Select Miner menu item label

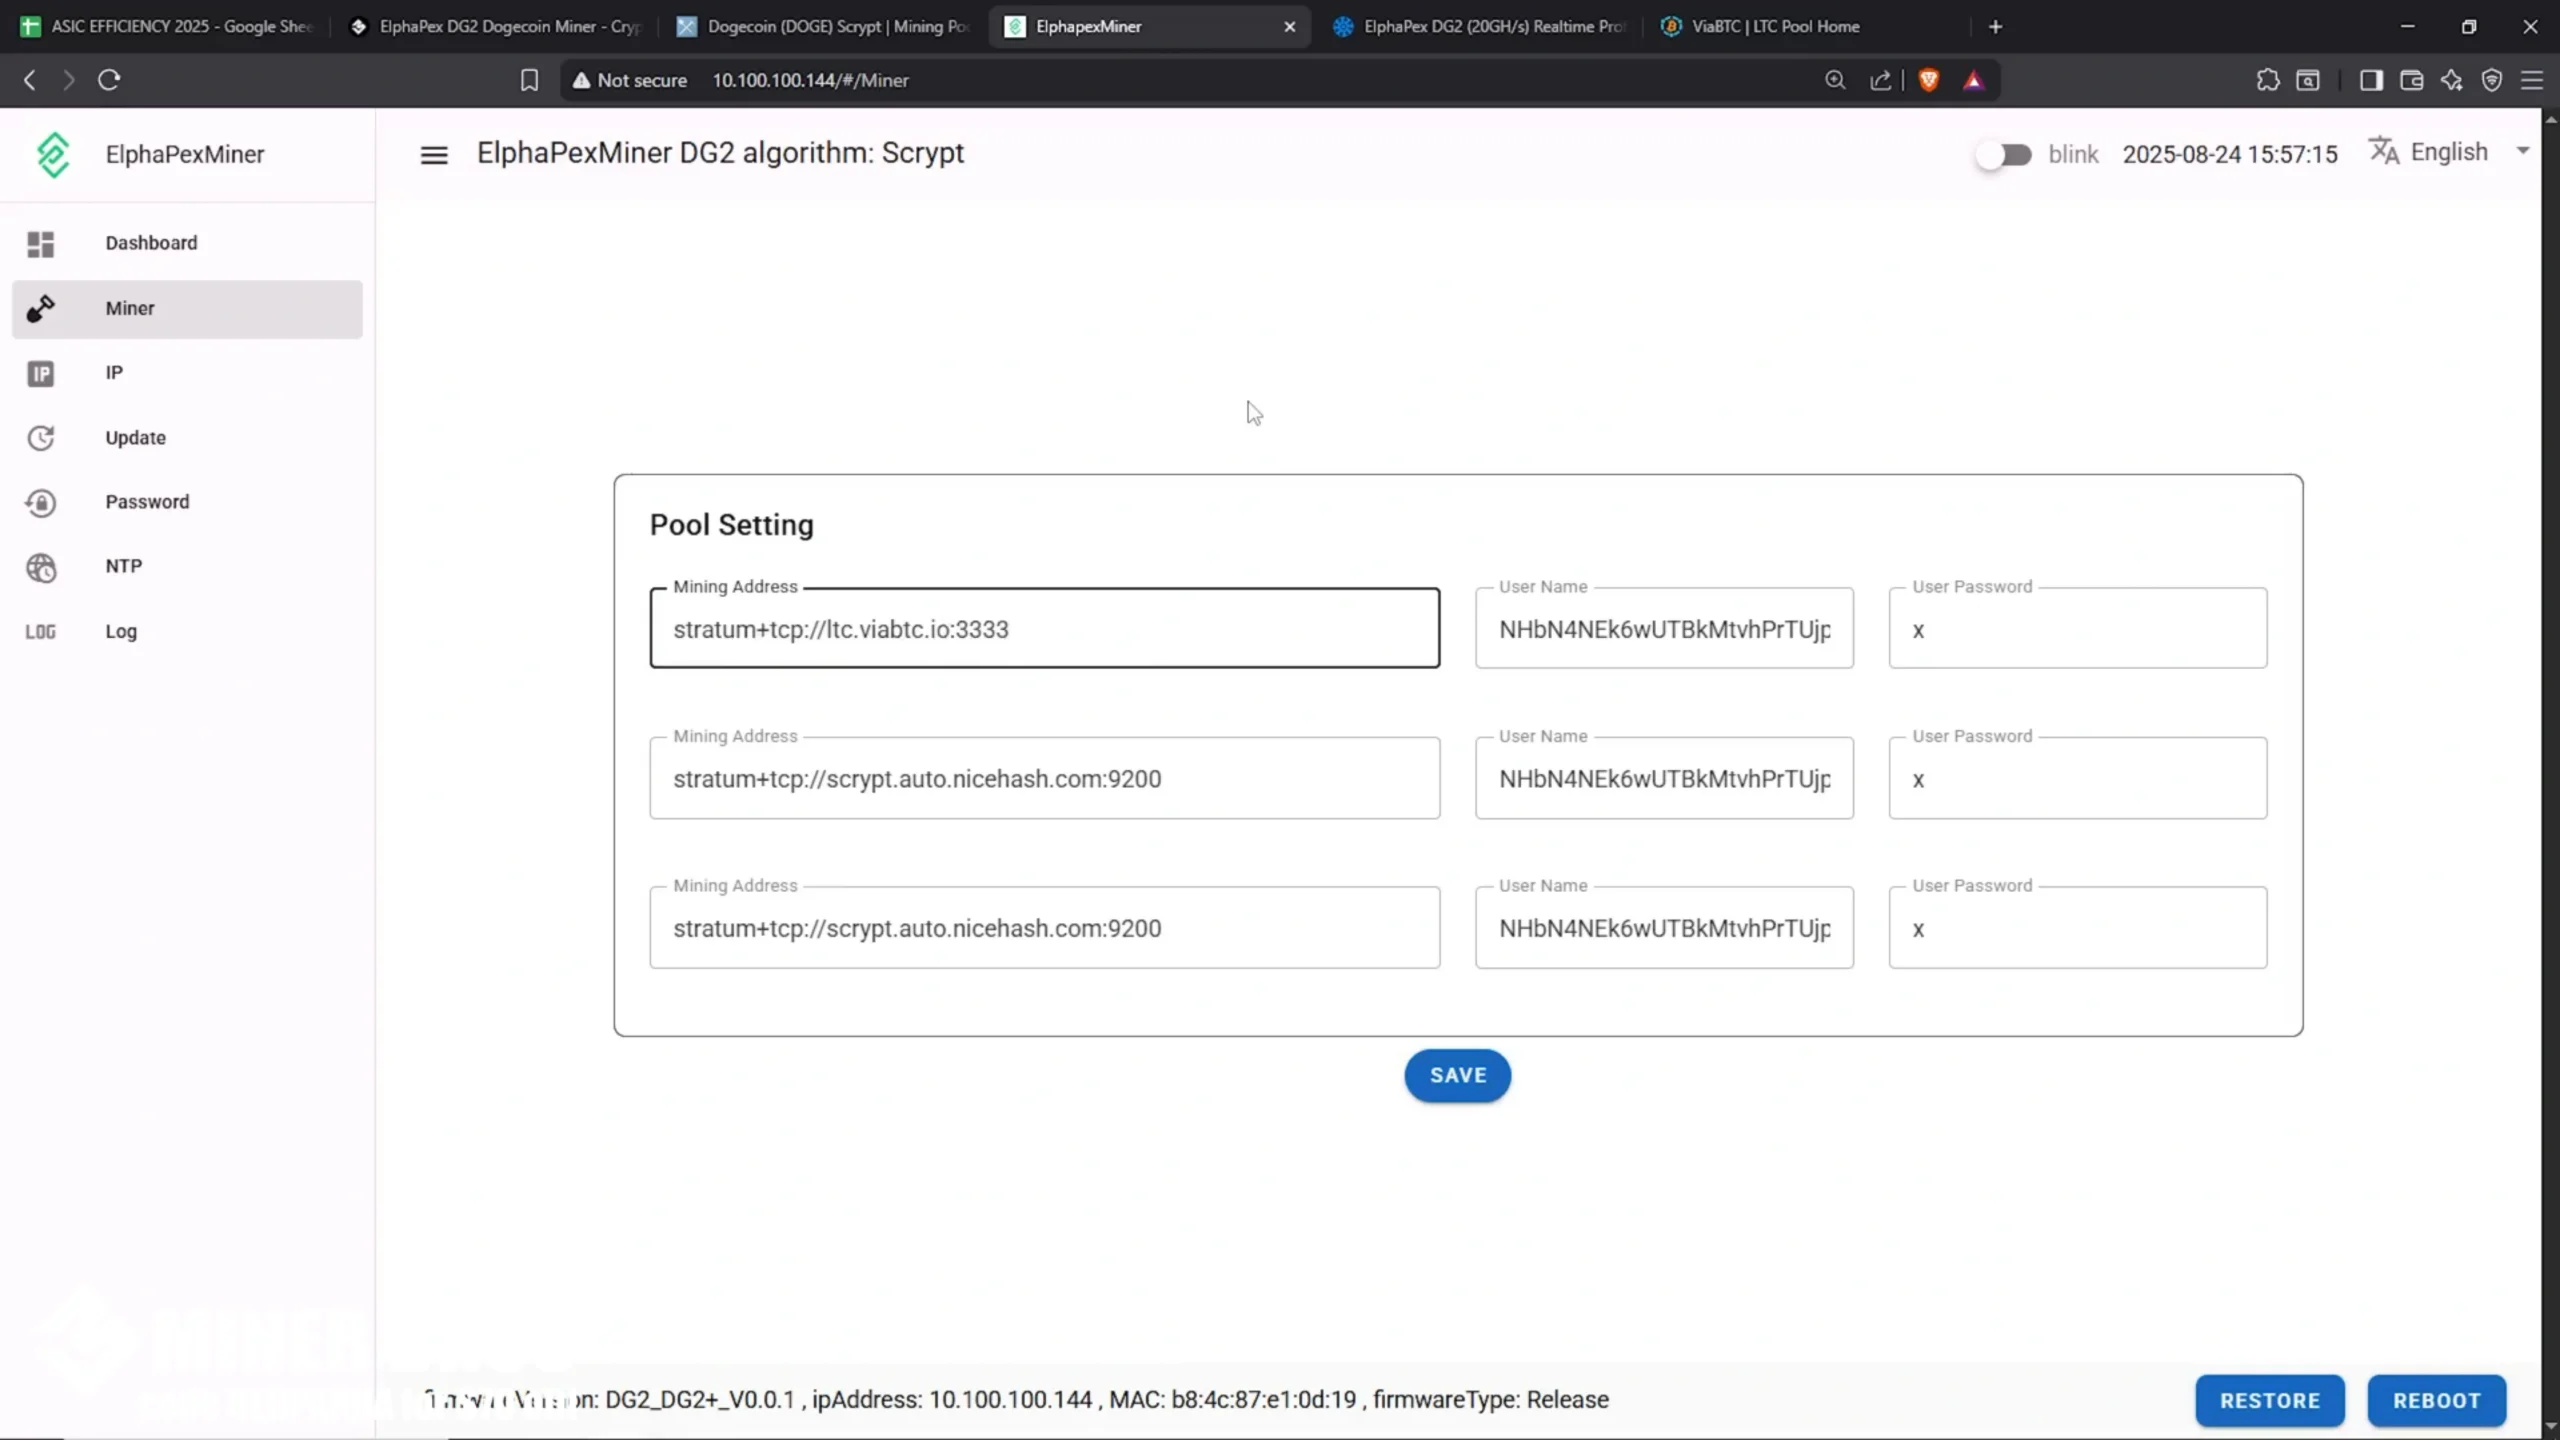(130, 309)
